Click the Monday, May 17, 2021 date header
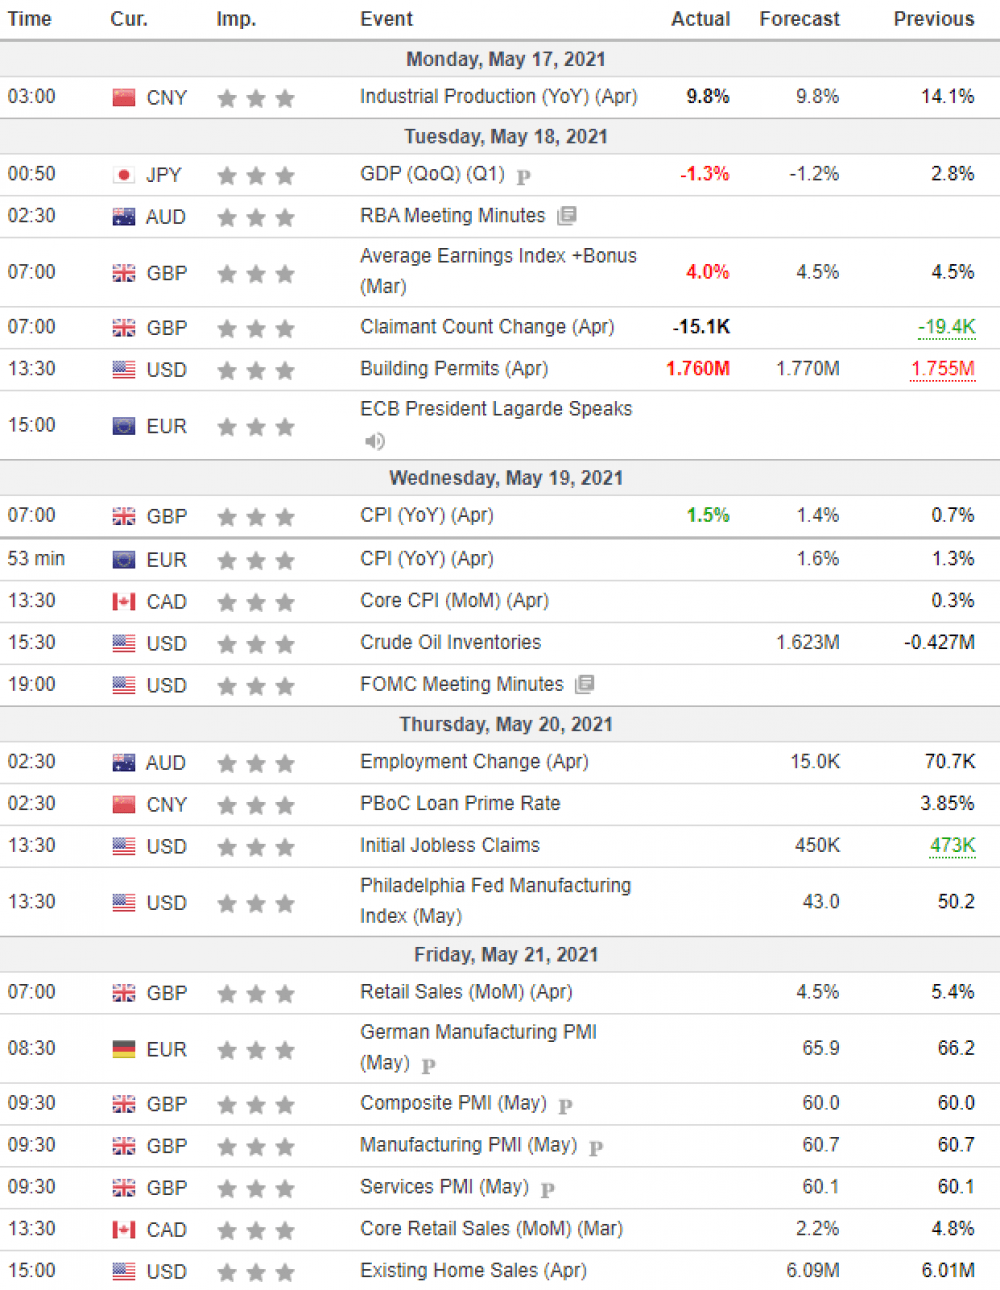Image resolution: width=1000 pixels, height=1290 pixels. (506, 60)
